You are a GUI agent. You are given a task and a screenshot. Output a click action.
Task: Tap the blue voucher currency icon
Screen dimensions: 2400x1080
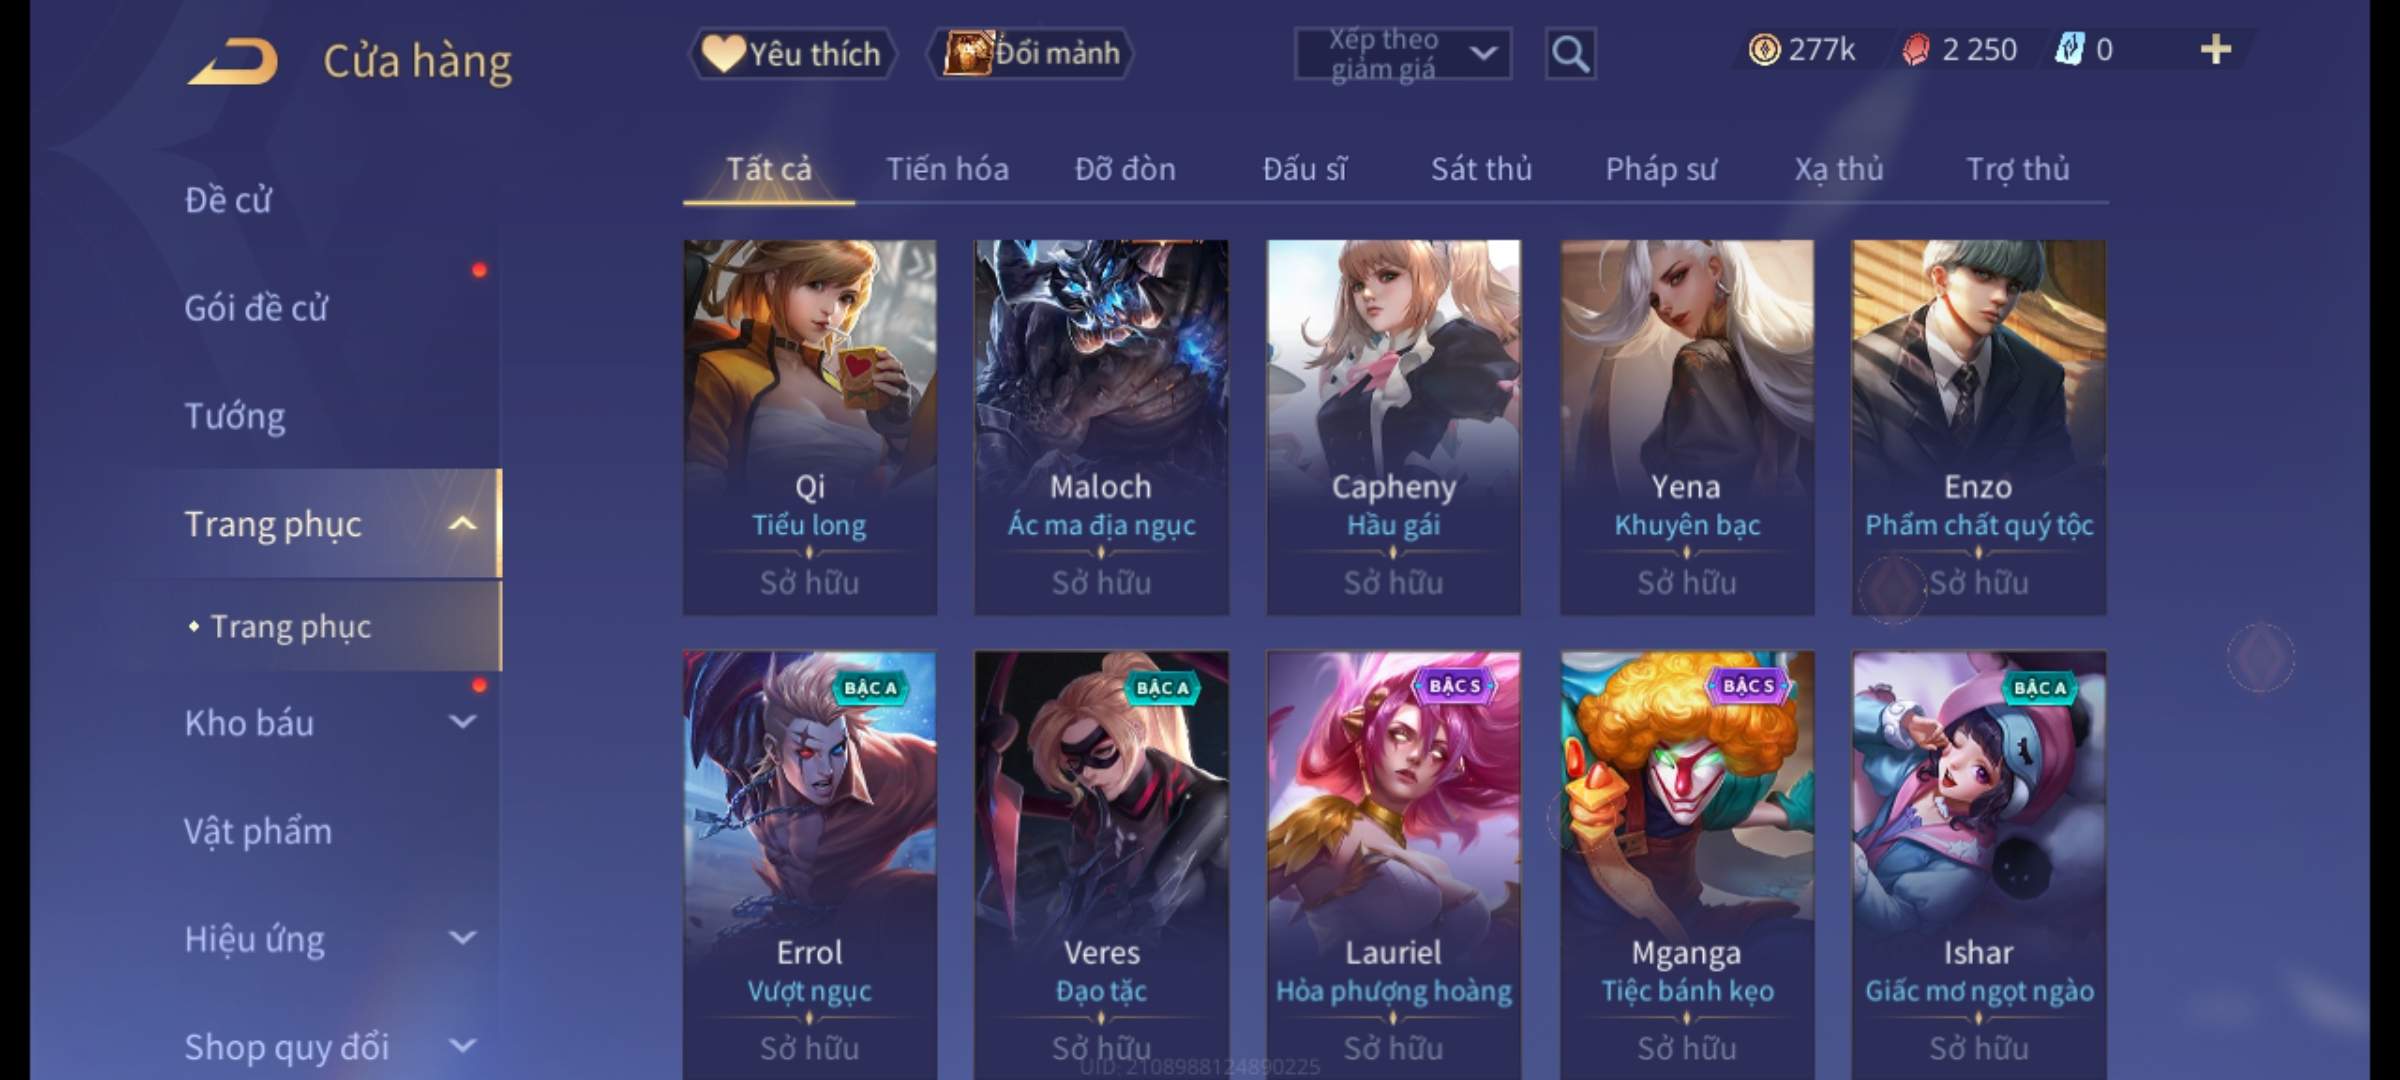point(2069,50)
